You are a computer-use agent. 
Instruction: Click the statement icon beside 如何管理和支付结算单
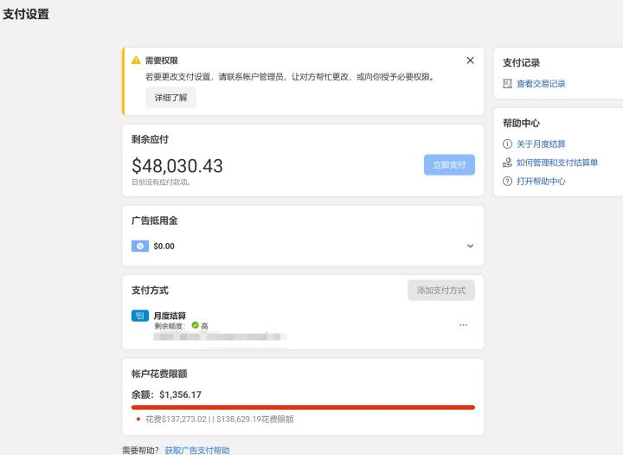pos(508,162)
